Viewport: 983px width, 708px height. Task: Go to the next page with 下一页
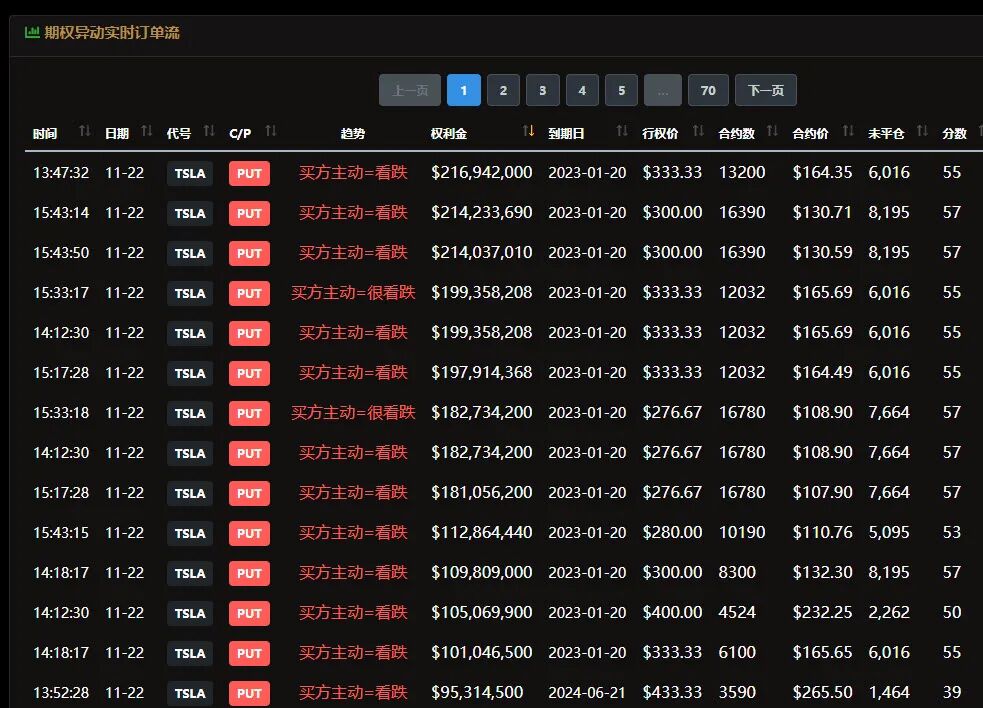(766, 90)
